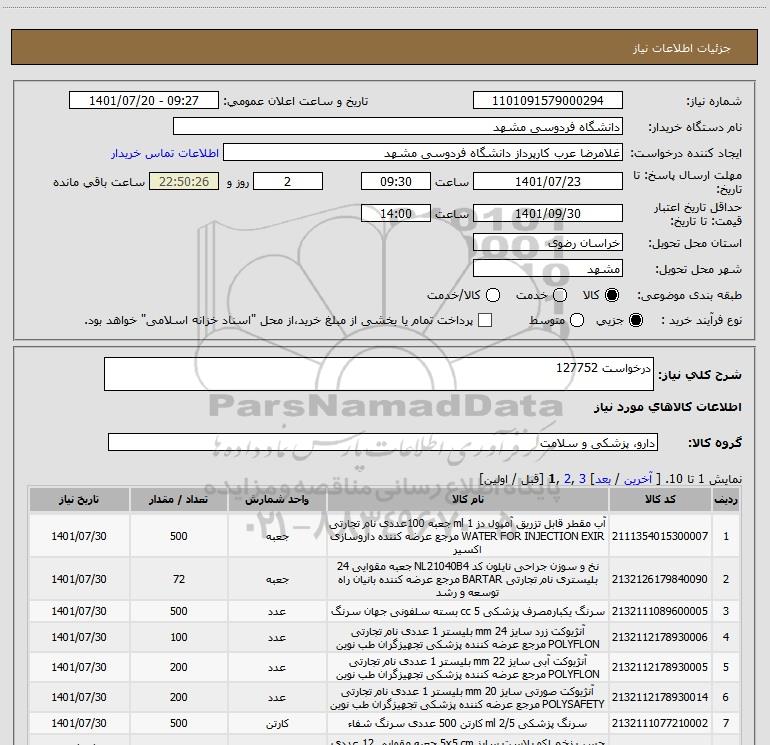Viewport: 770px width, 745px height.
Task: Open the اطلاعات تماس خریدار link
Action: coord(165,153)
